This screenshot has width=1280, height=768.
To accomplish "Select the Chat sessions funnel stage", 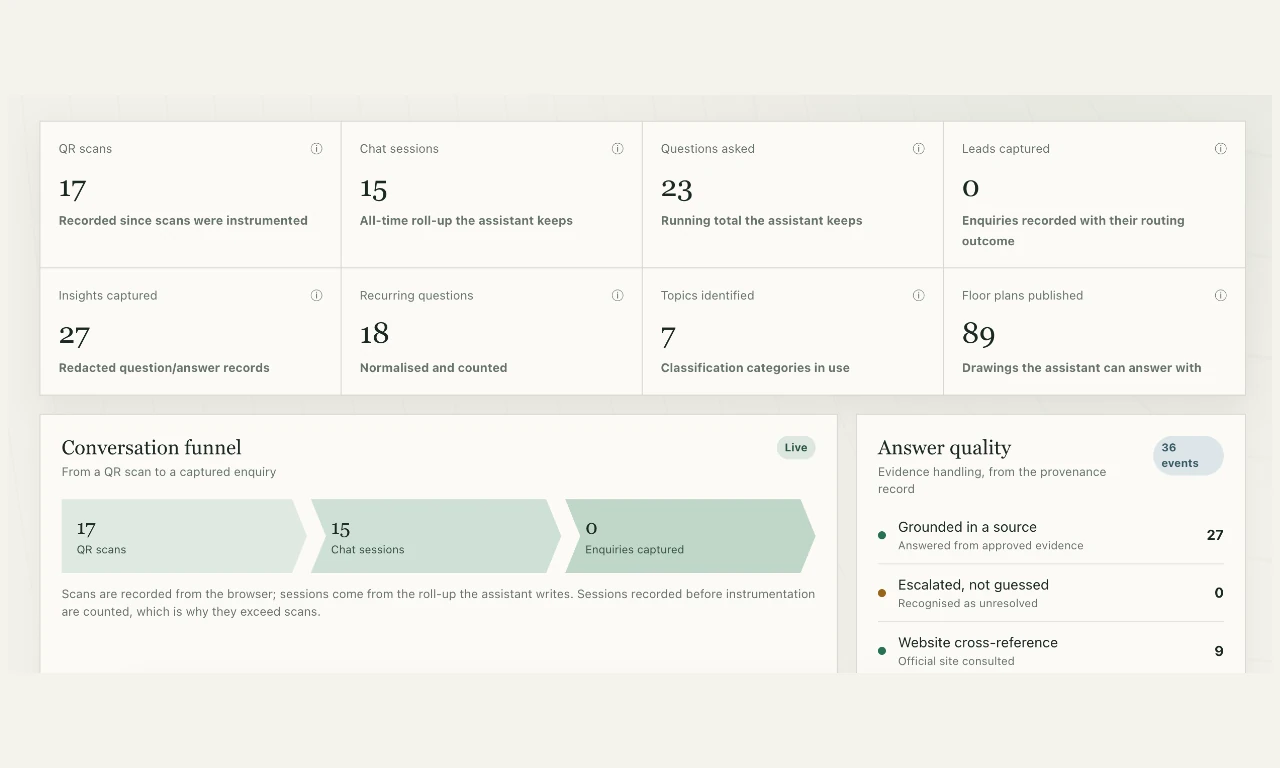I will [436, 536].
